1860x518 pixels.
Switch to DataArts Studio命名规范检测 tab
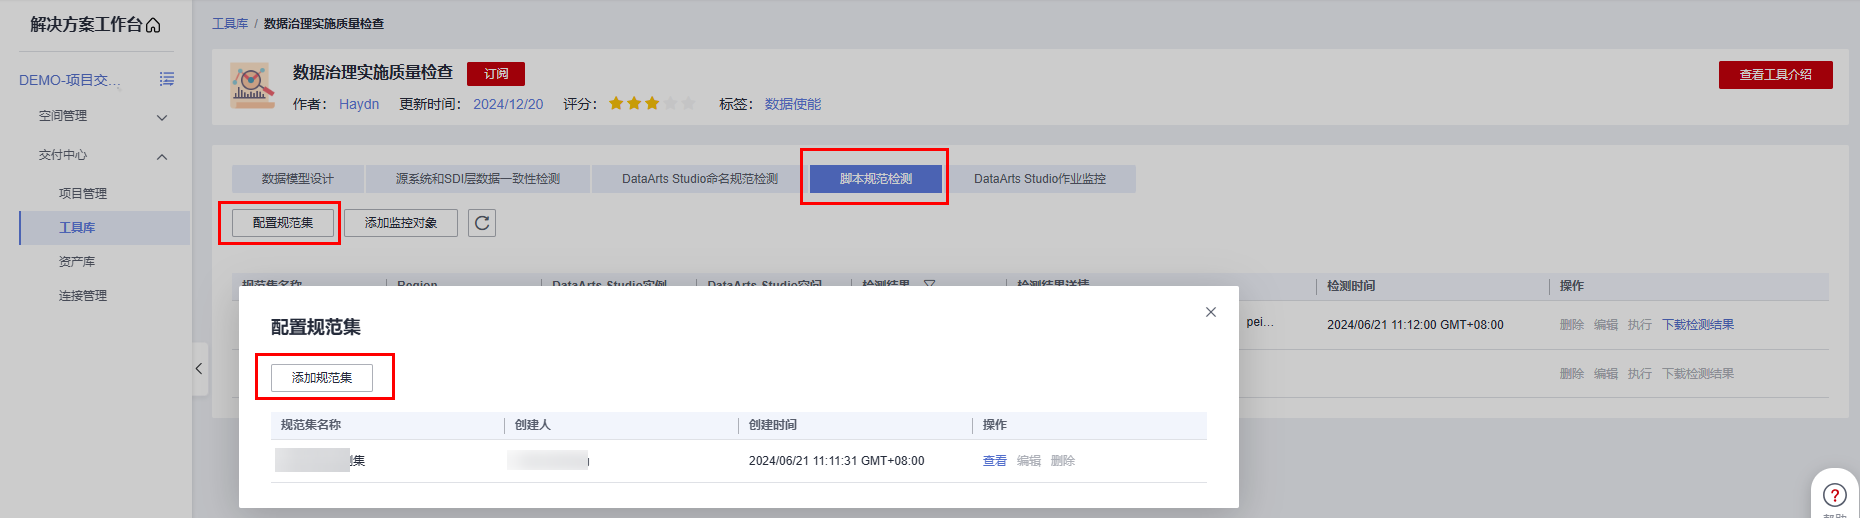click(x=700, y=179)
